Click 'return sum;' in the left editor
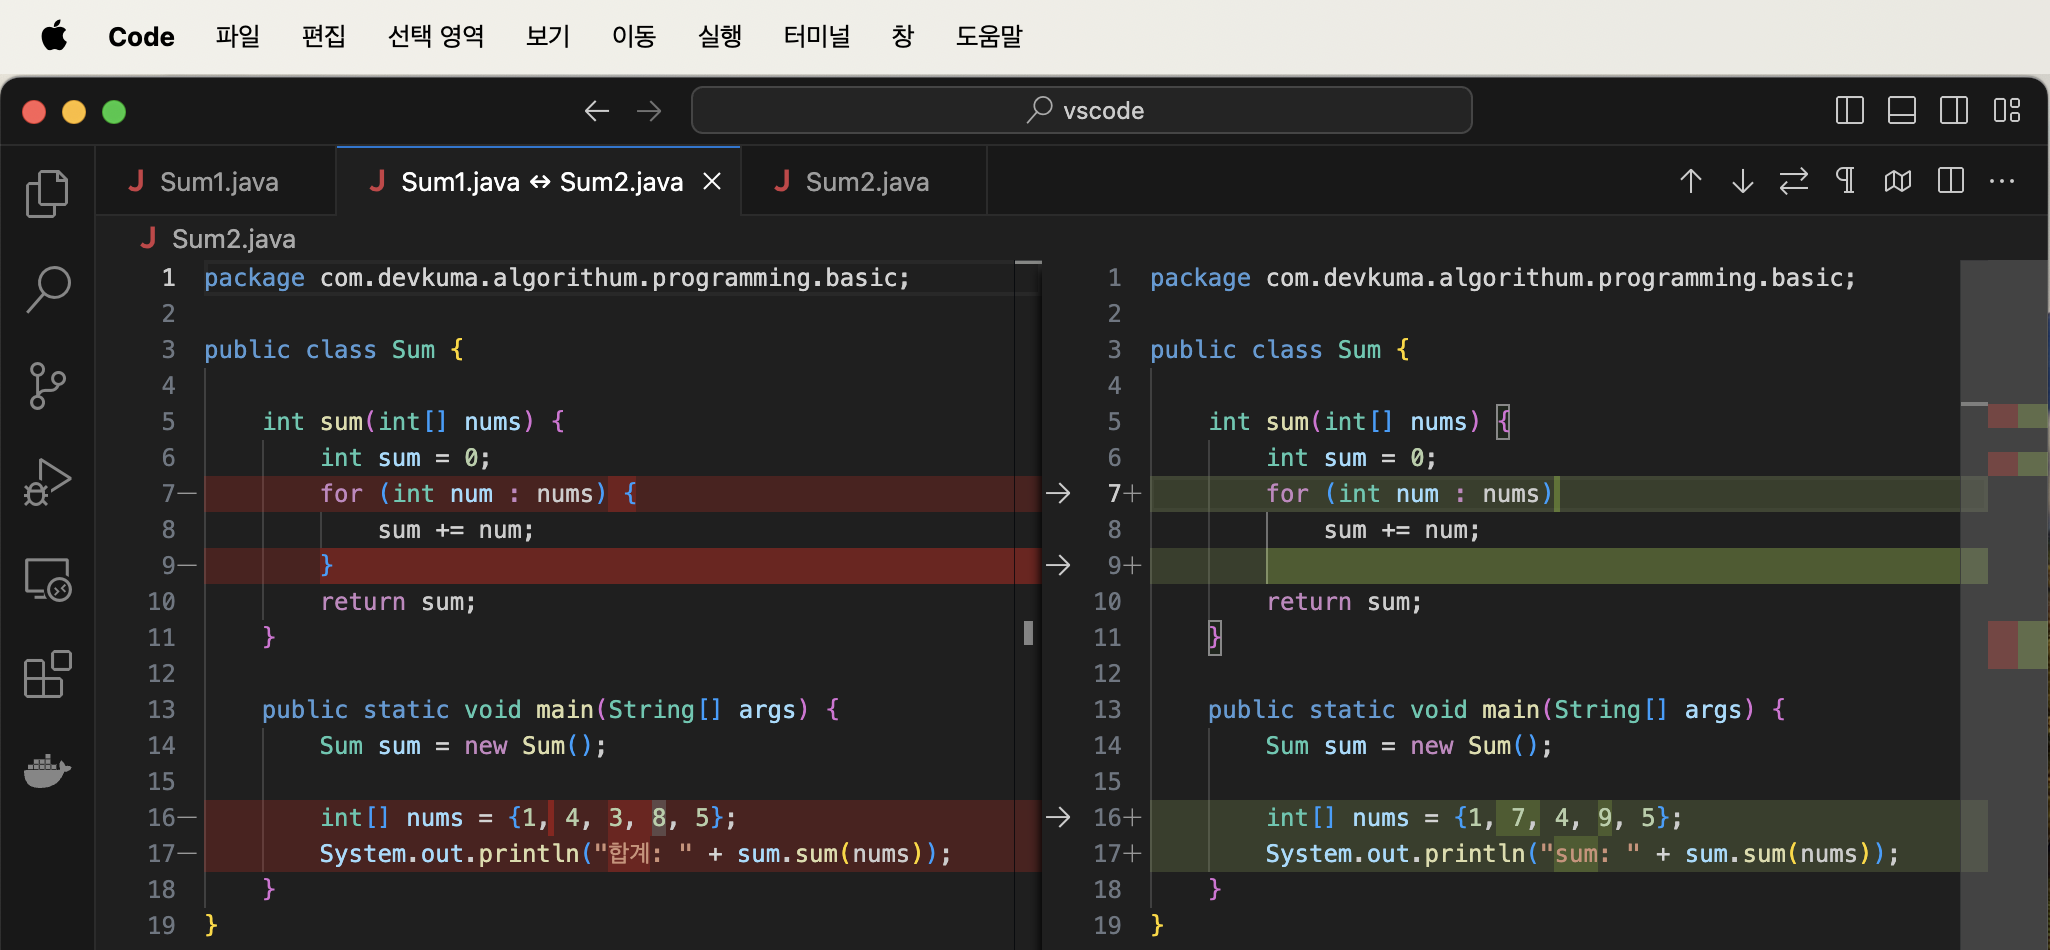The width and height of the screenshot is (2050, 950). click(x=398, y=601)
